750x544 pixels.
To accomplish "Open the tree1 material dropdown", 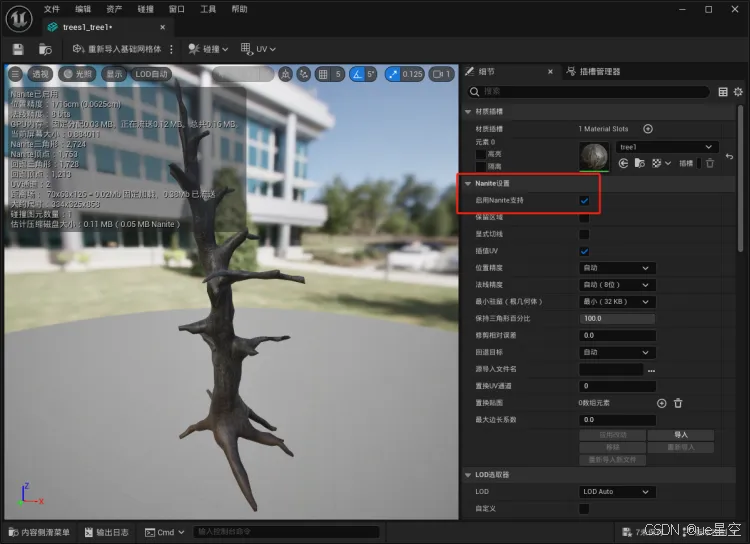I will click(667, 147).
